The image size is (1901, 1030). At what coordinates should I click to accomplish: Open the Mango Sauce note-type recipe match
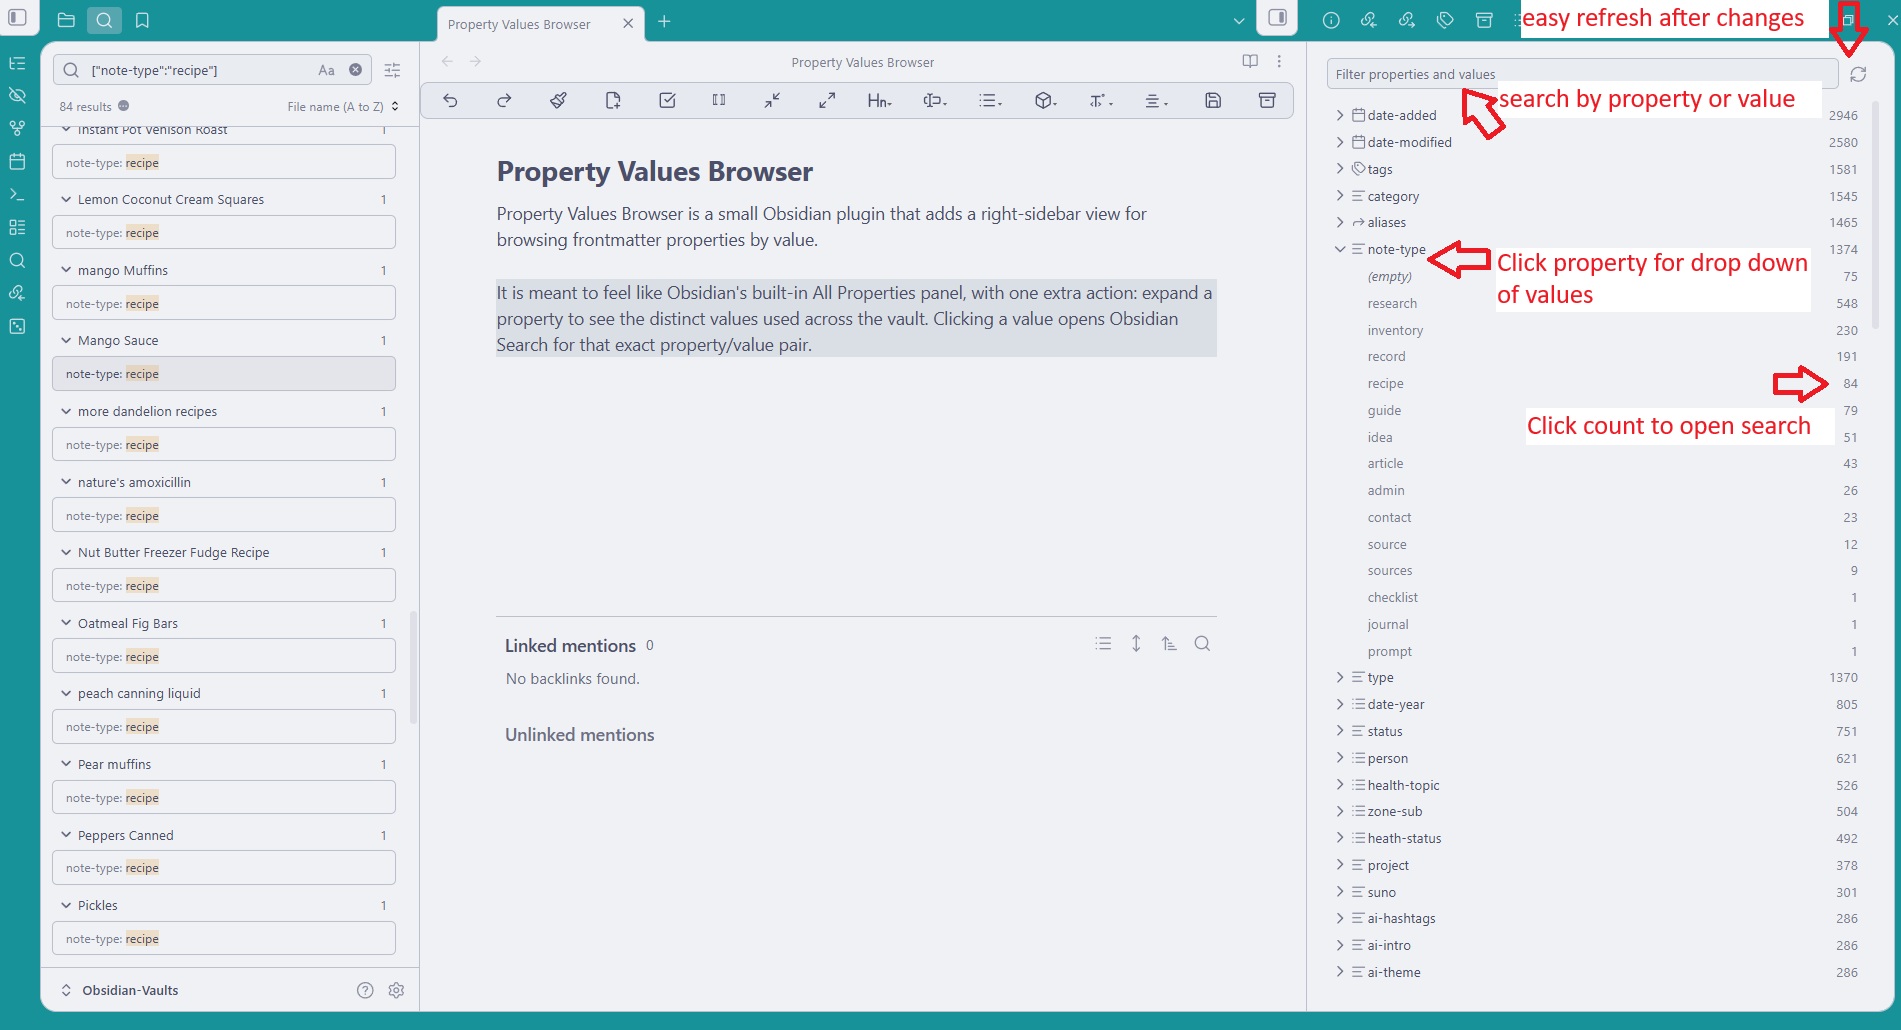[224, 374]
